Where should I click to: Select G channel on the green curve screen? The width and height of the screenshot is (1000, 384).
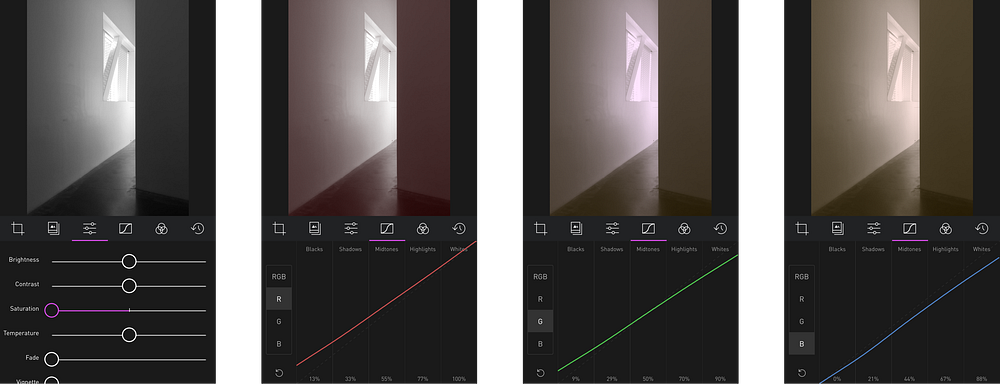click(540, 321)
